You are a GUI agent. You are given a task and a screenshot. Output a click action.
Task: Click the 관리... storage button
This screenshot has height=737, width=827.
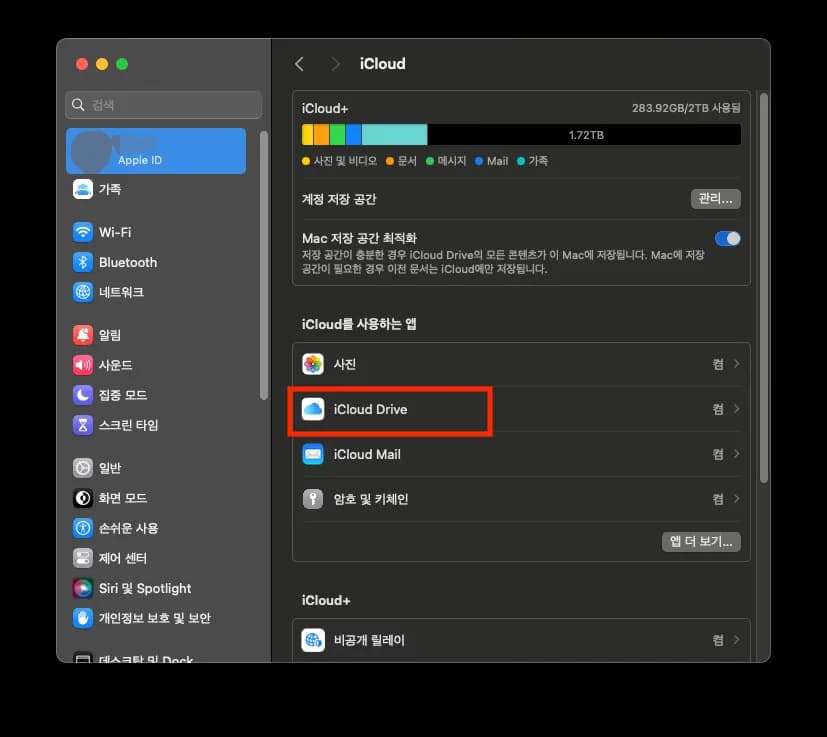pyautogui.click(x=715, y=197)
